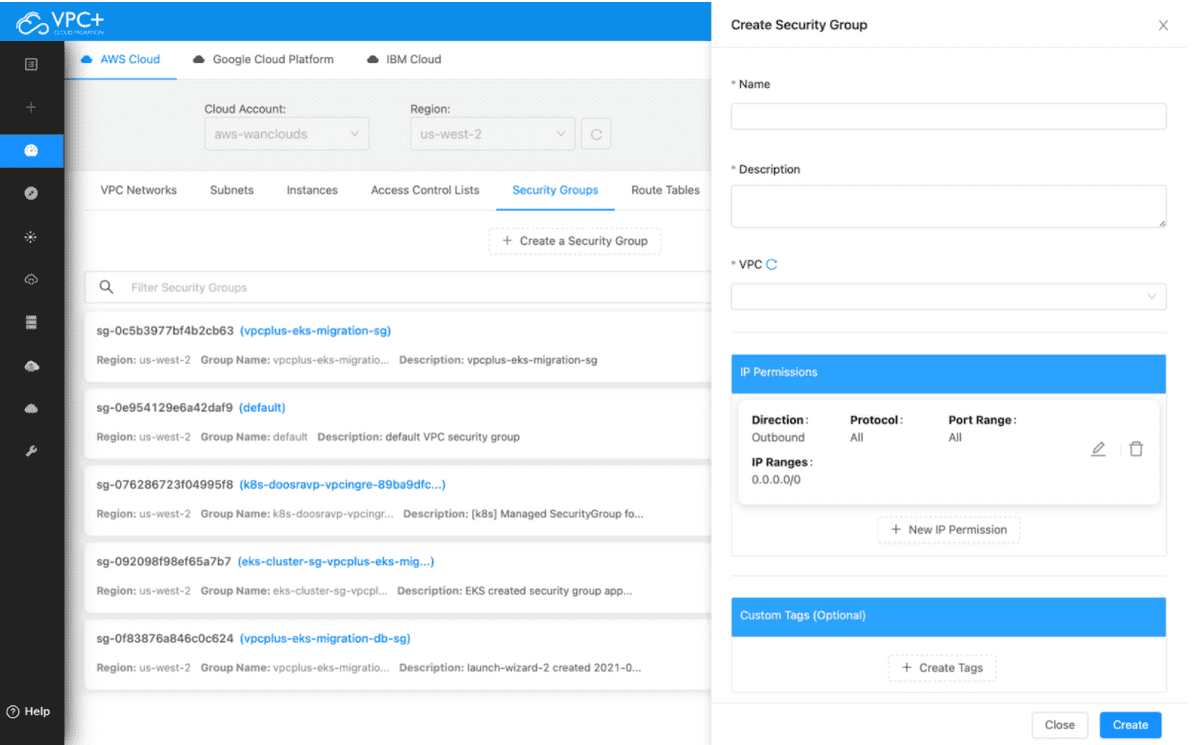Click the Help label in the sidebar
The width and height of the screenshot is (1200, 745).
tap(37, 712)
